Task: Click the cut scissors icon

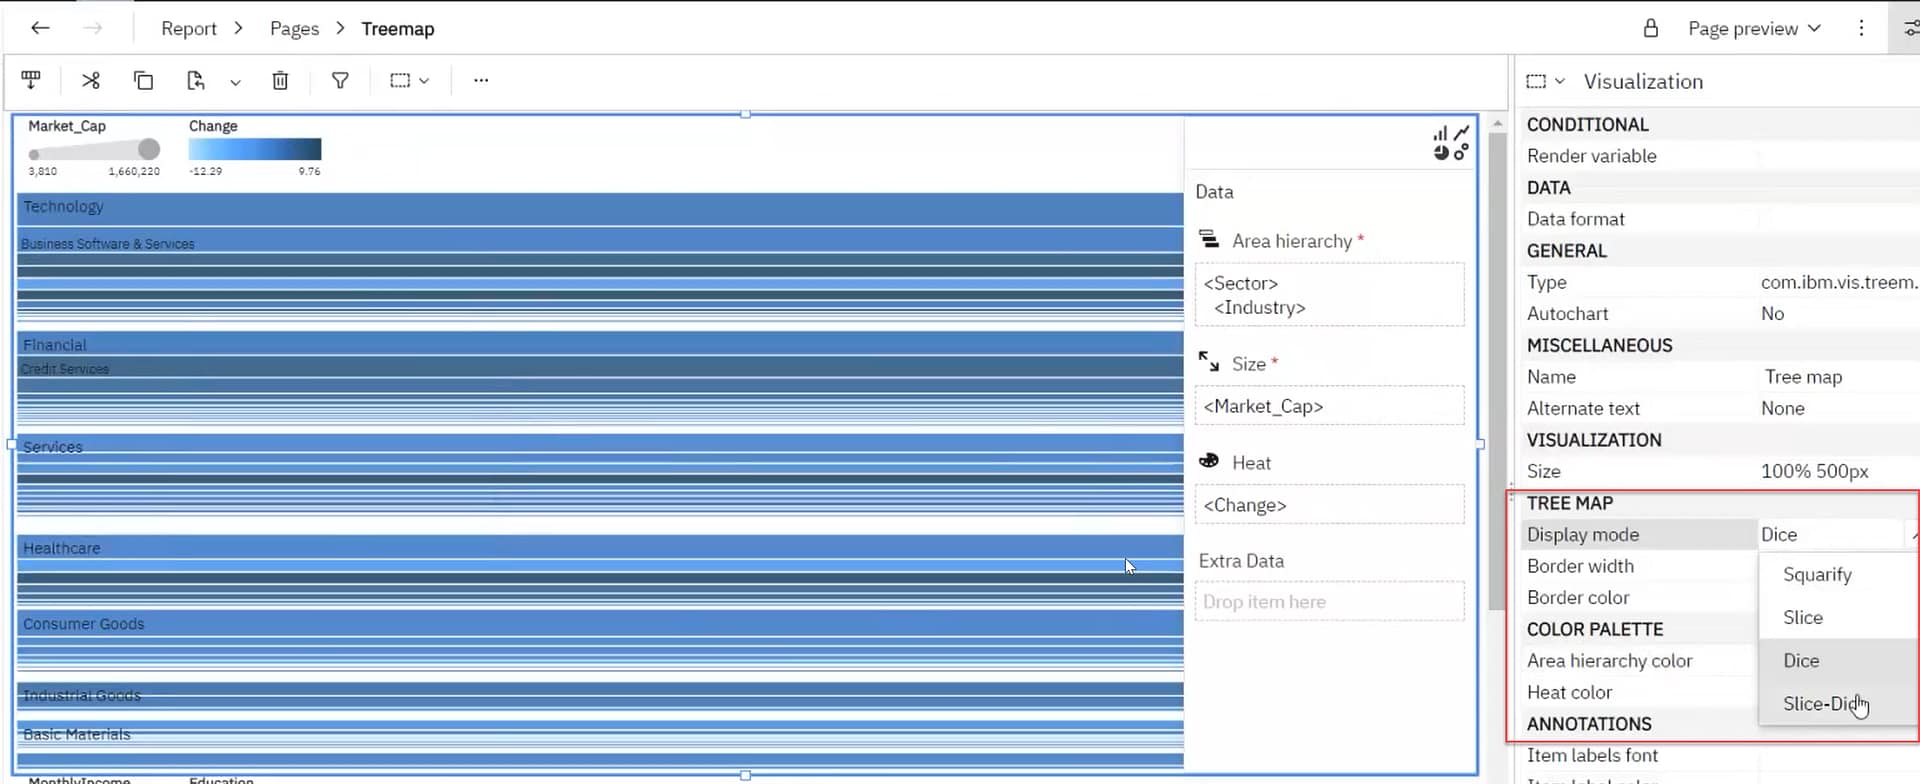Action: tap(91, 80)
